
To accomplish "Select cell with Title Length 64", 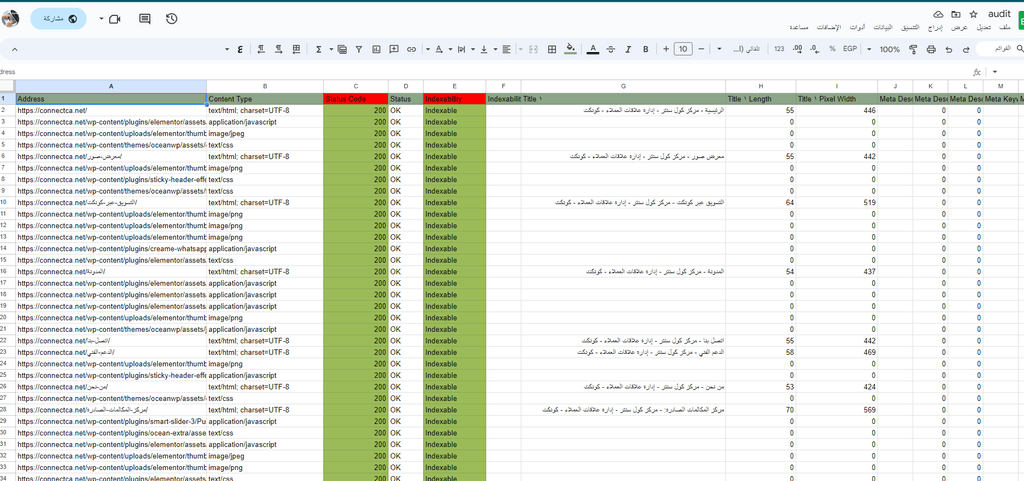I will tap(760, 203).
